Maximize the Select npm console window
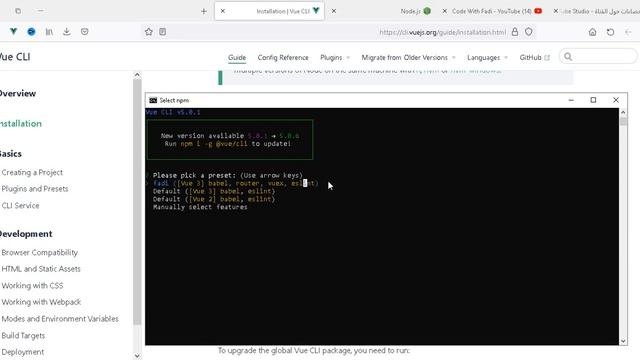The height and width of the screenshot is (360, 640). point(593,100)
